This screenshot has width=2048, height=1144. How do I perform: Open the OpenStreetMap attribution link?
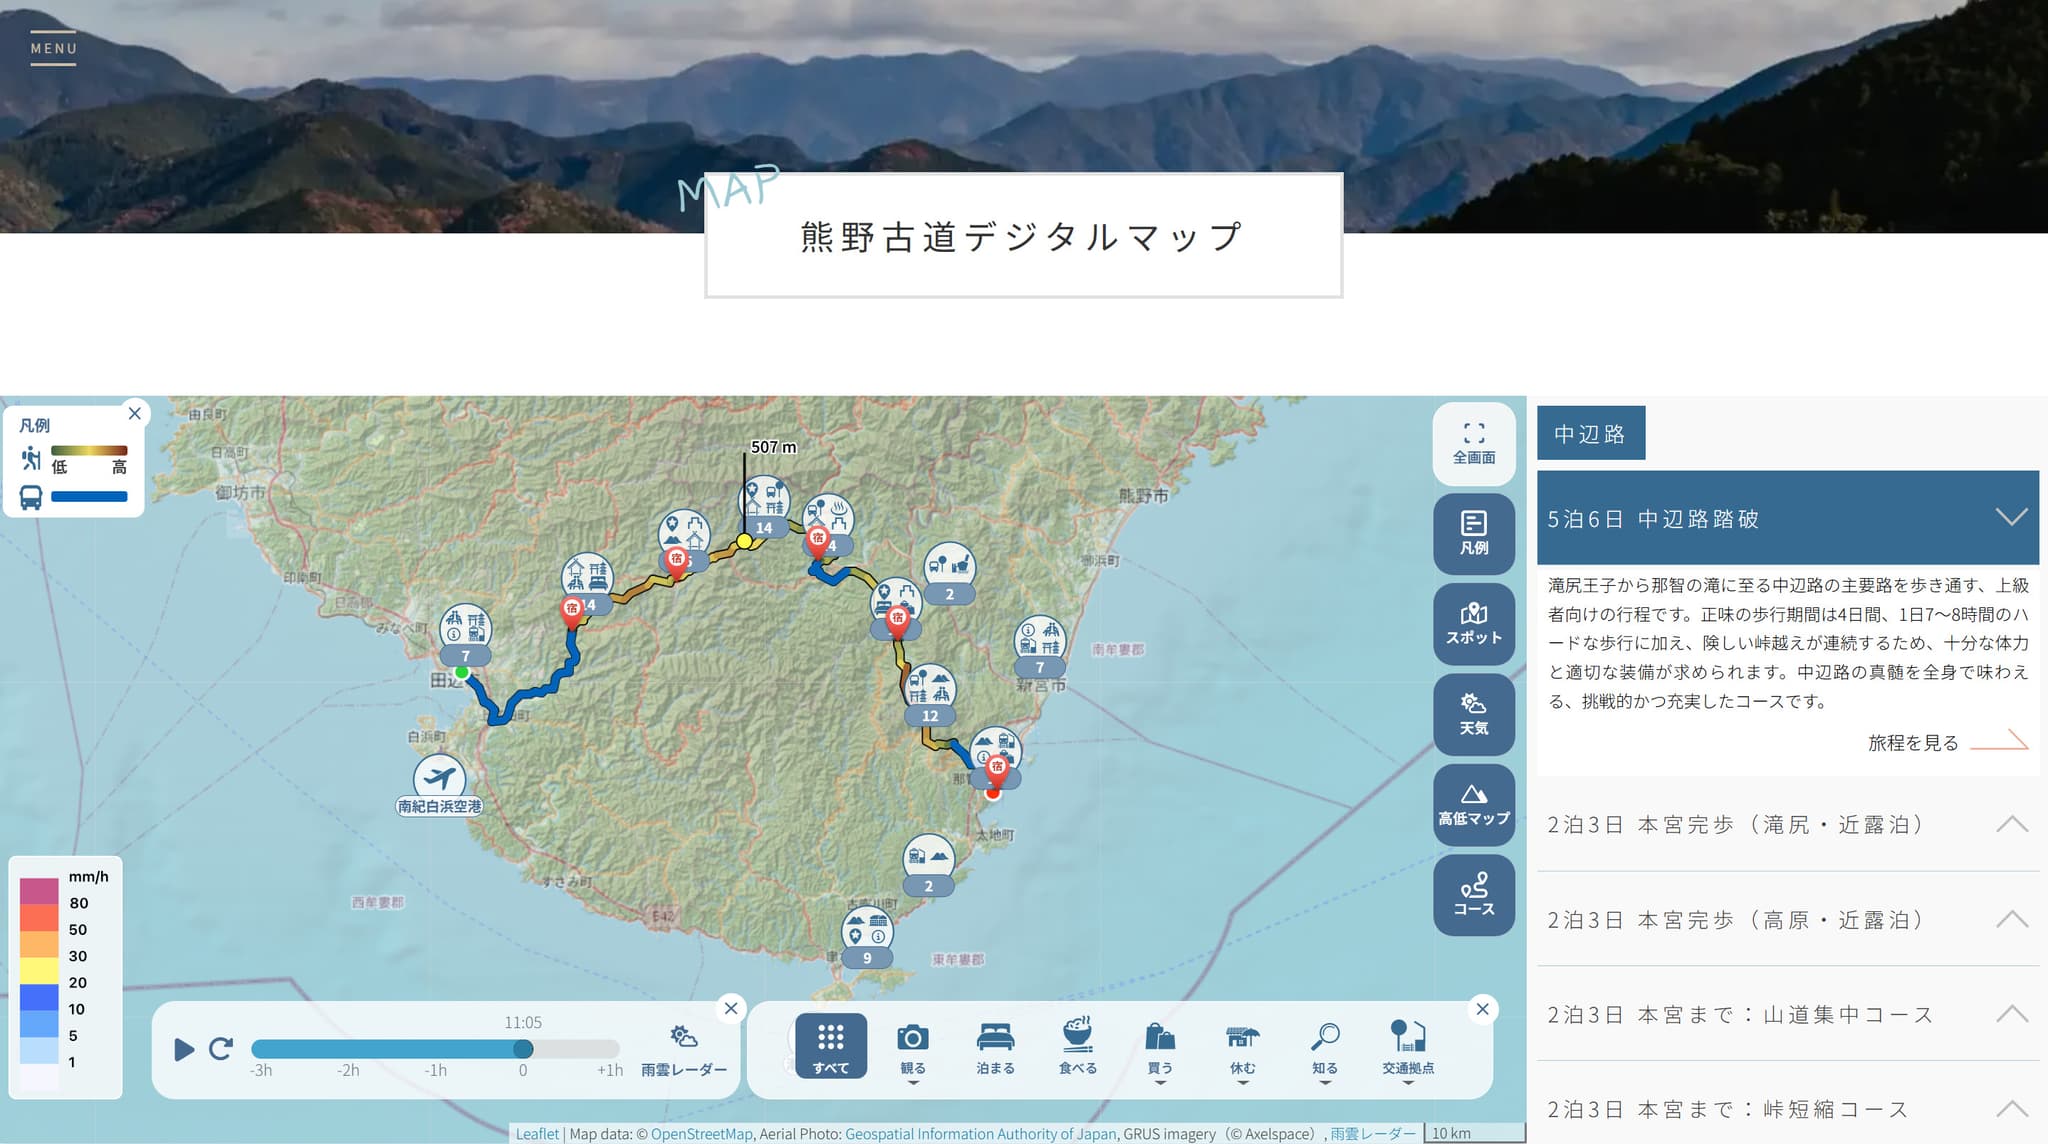coord(701,1134)
